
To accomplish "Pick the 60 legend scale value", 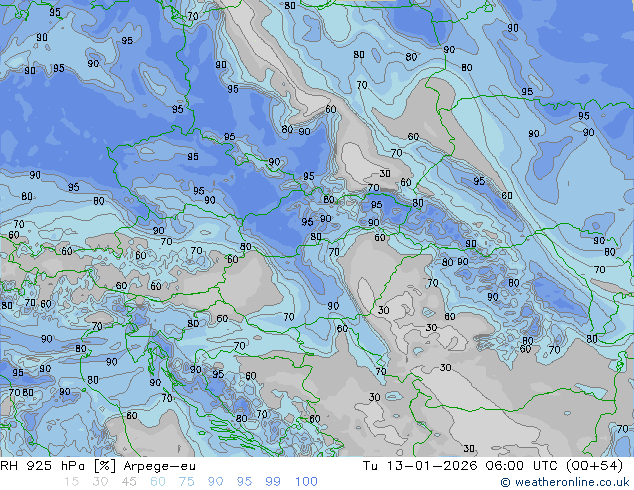I will pyautogui.click(x=158, y=482).
